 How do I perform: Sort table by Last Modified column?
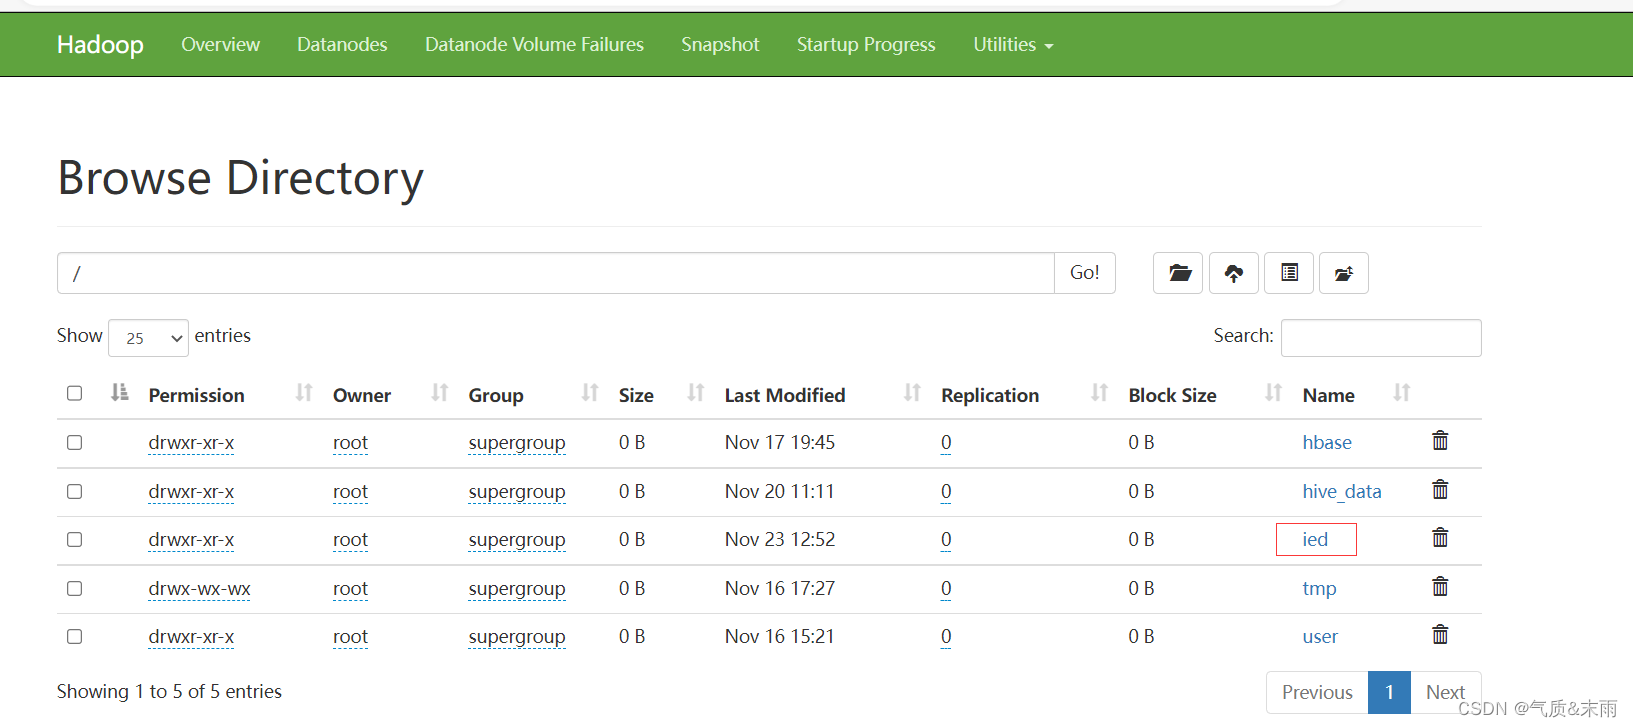tap(912, 393)
